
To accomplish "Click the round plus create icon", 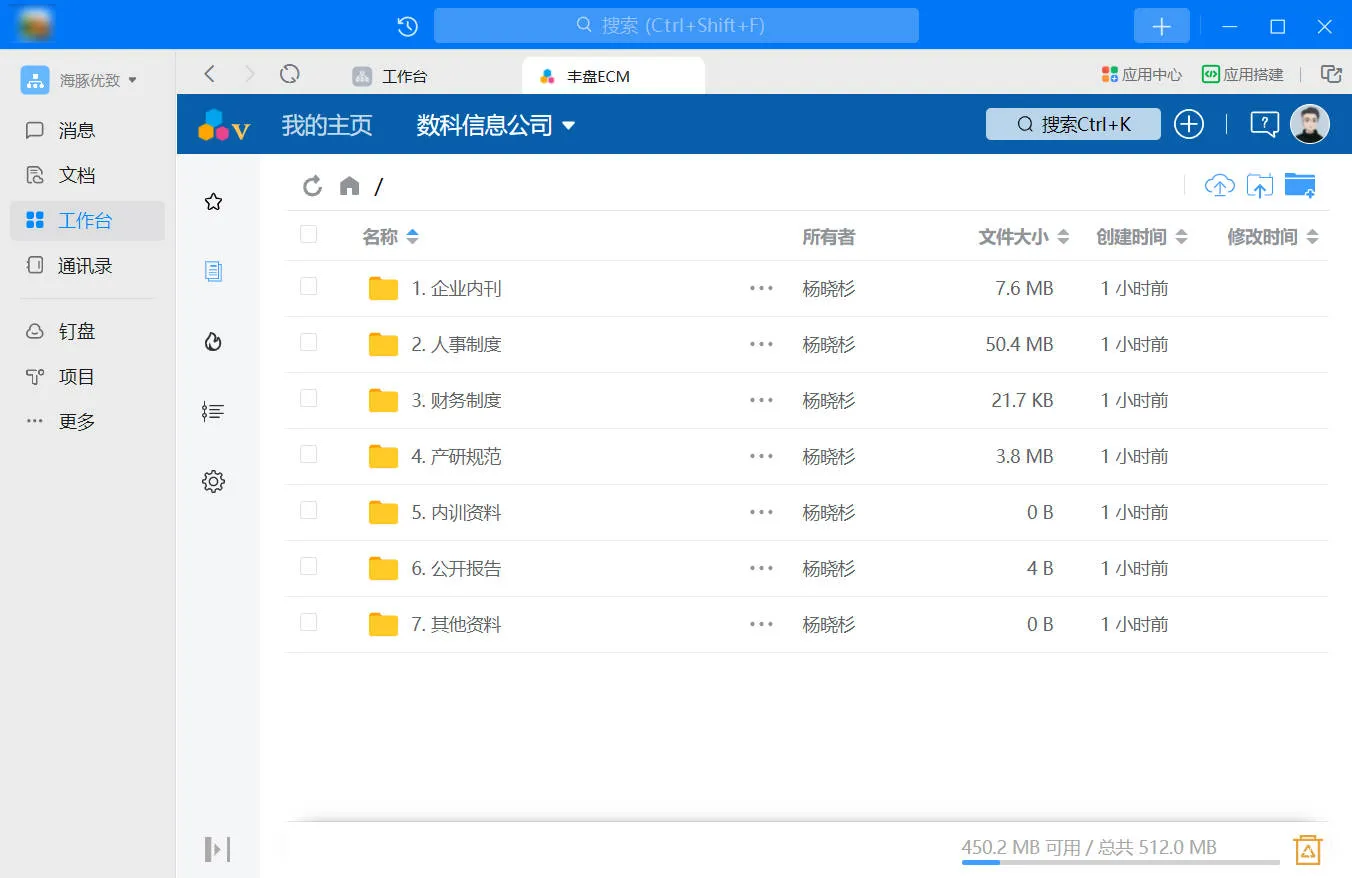I will point(1188,124).
